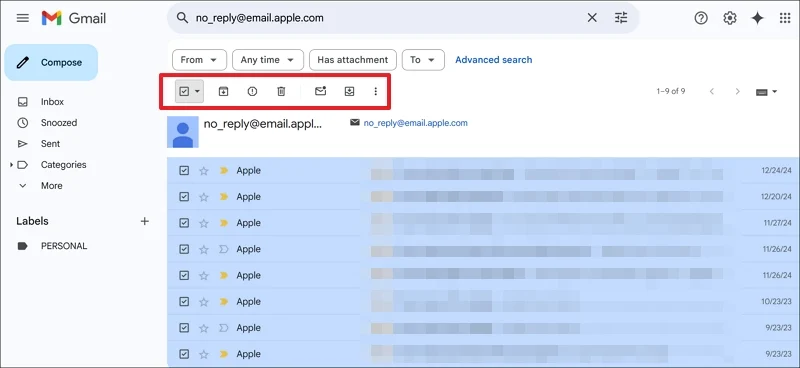Viewport: 800px width, 368px height.
Task: Open the search options sliders icon
Action: (621, 18)
